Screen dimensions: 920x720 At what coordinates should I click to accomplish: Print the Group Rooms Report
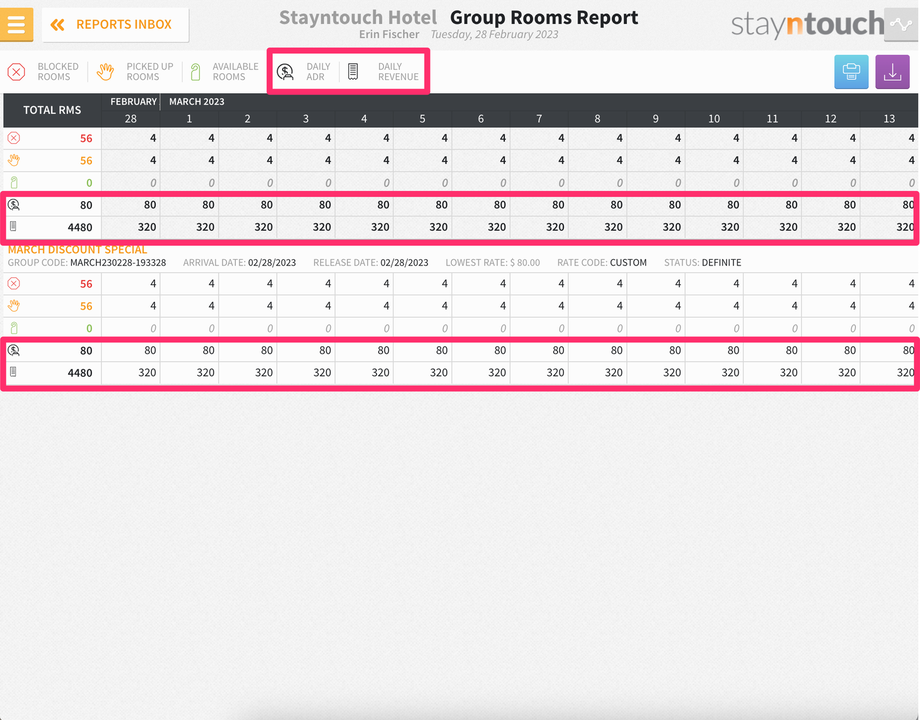pos(851,72)
